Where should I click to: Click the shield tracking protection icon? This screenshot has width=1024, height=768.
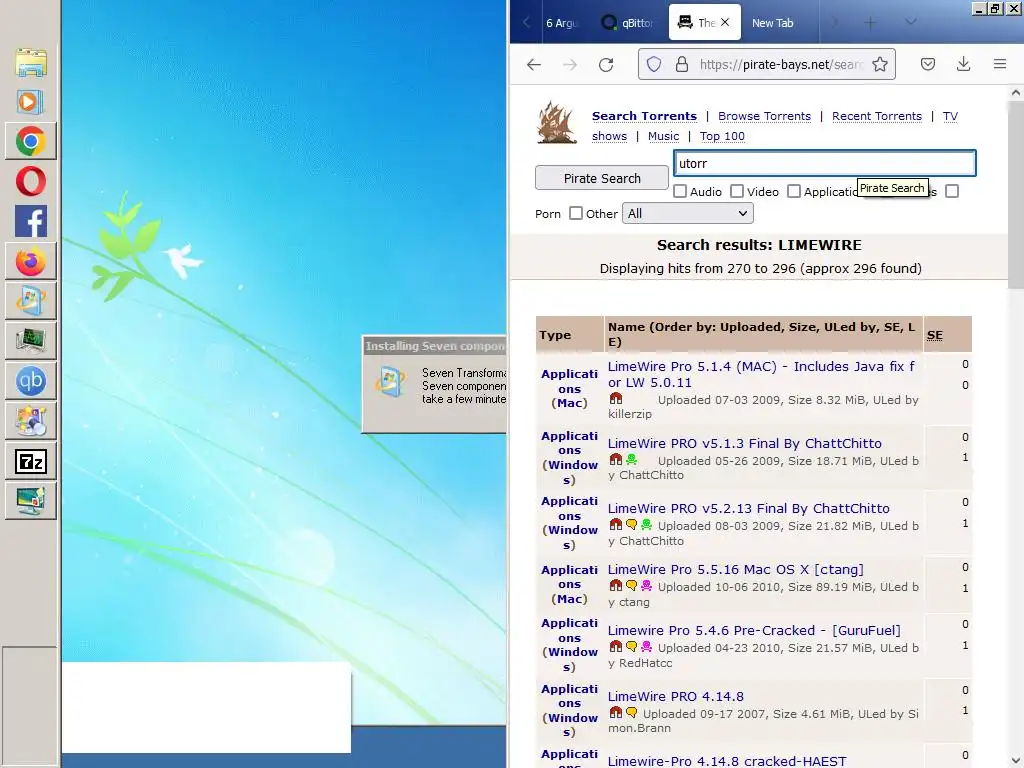tap(654, 64)
